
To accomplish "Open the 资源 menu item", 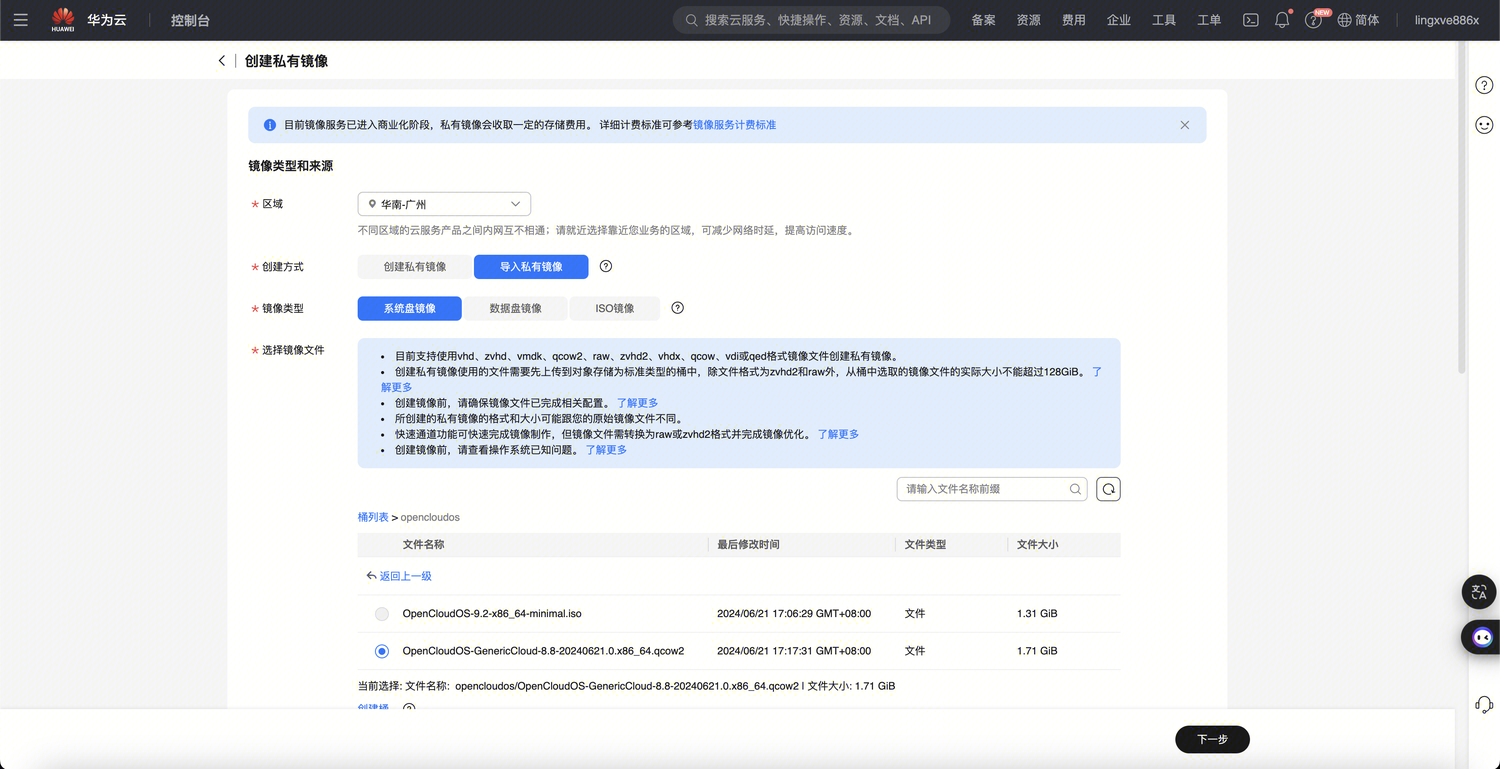I will point(1028,20).
